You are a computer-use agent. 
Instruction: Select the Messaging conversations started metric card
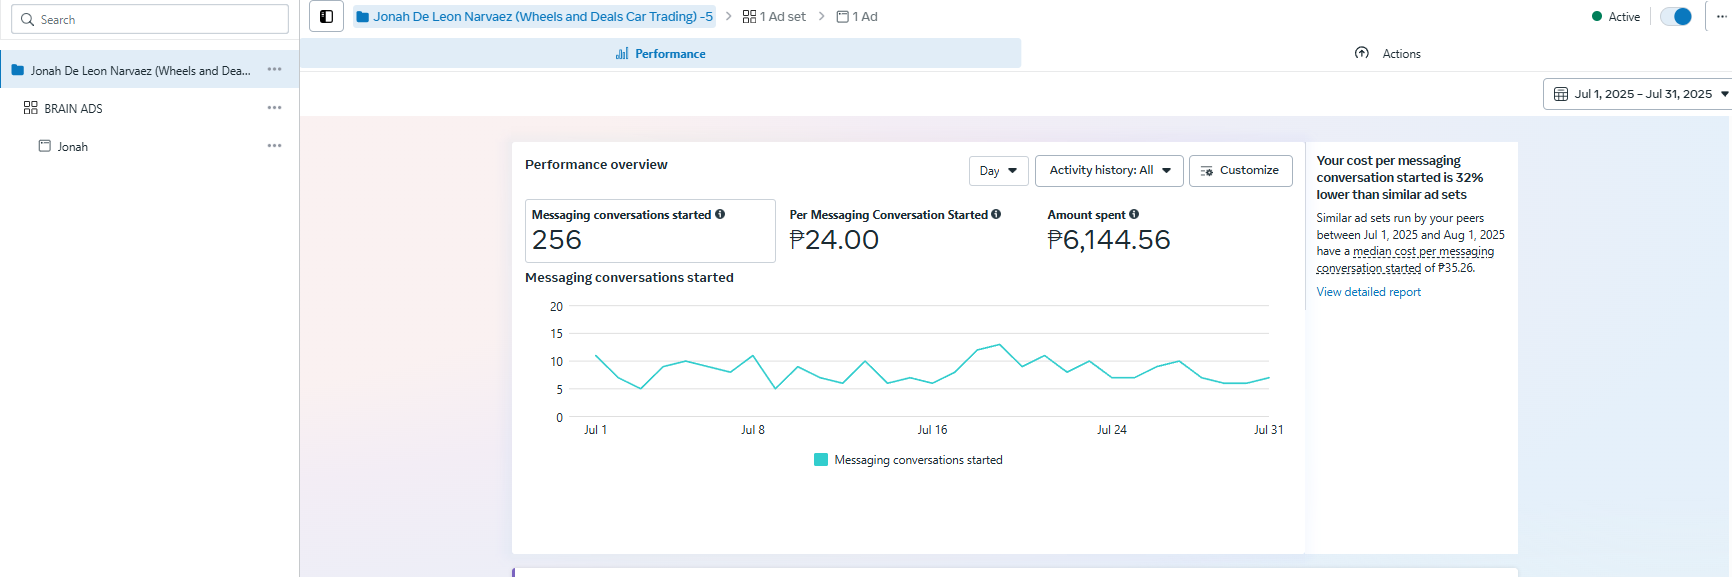coord(649,231)
